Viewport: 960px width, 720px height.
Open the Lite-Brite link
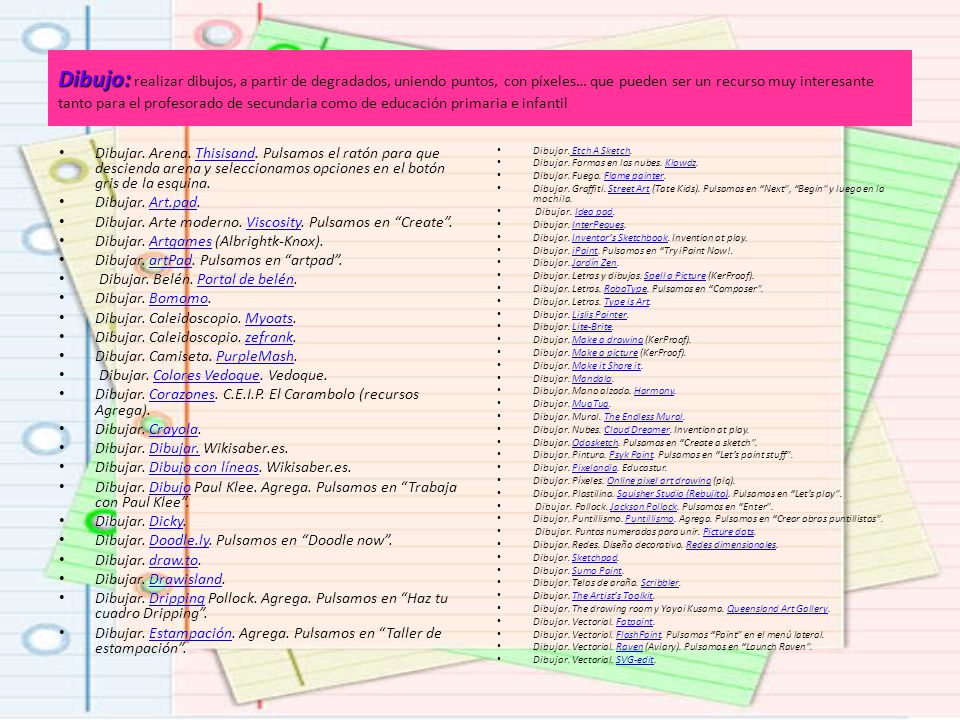(592, 327)
